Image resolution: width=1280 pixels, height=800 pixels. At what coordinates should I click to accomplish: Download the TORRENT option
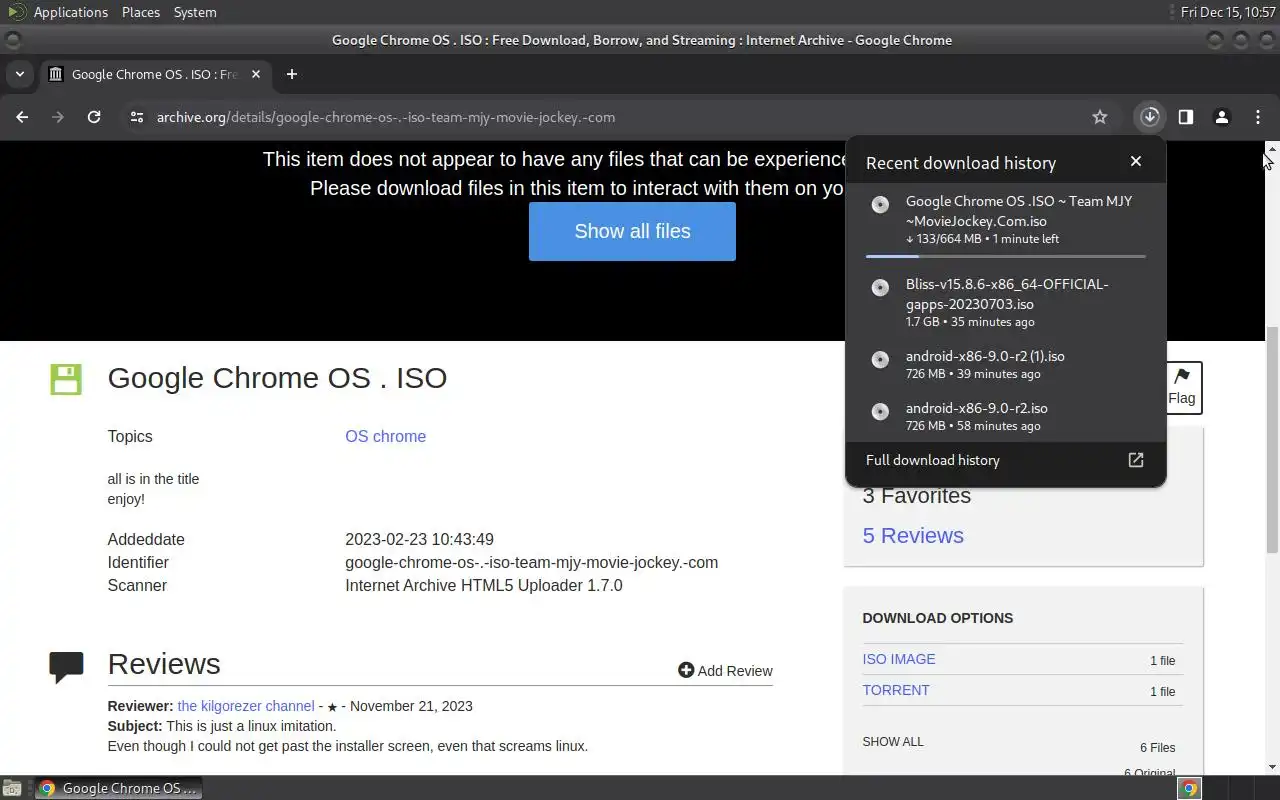pos(896,690)
